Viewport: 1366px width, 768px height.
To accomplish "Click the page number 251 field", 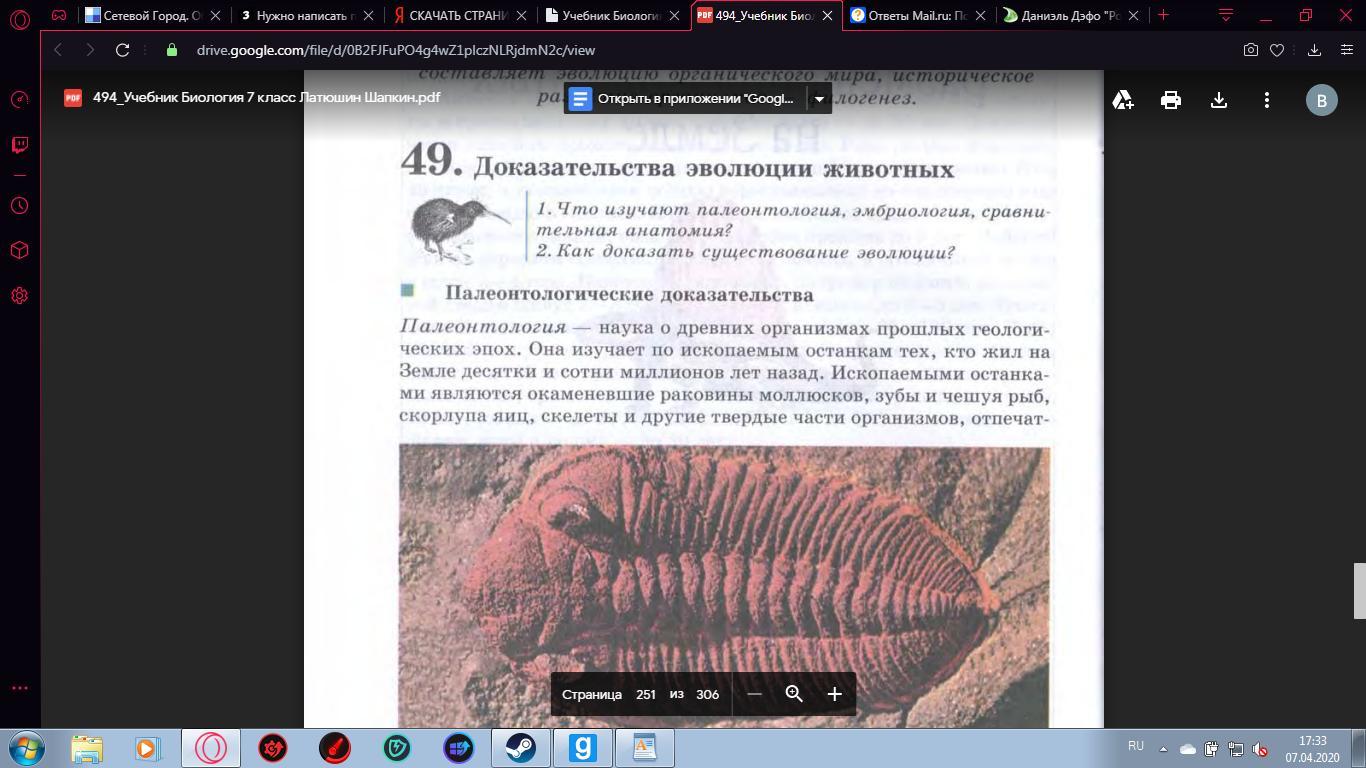I will pyautogui.click(x=646, y=694).
